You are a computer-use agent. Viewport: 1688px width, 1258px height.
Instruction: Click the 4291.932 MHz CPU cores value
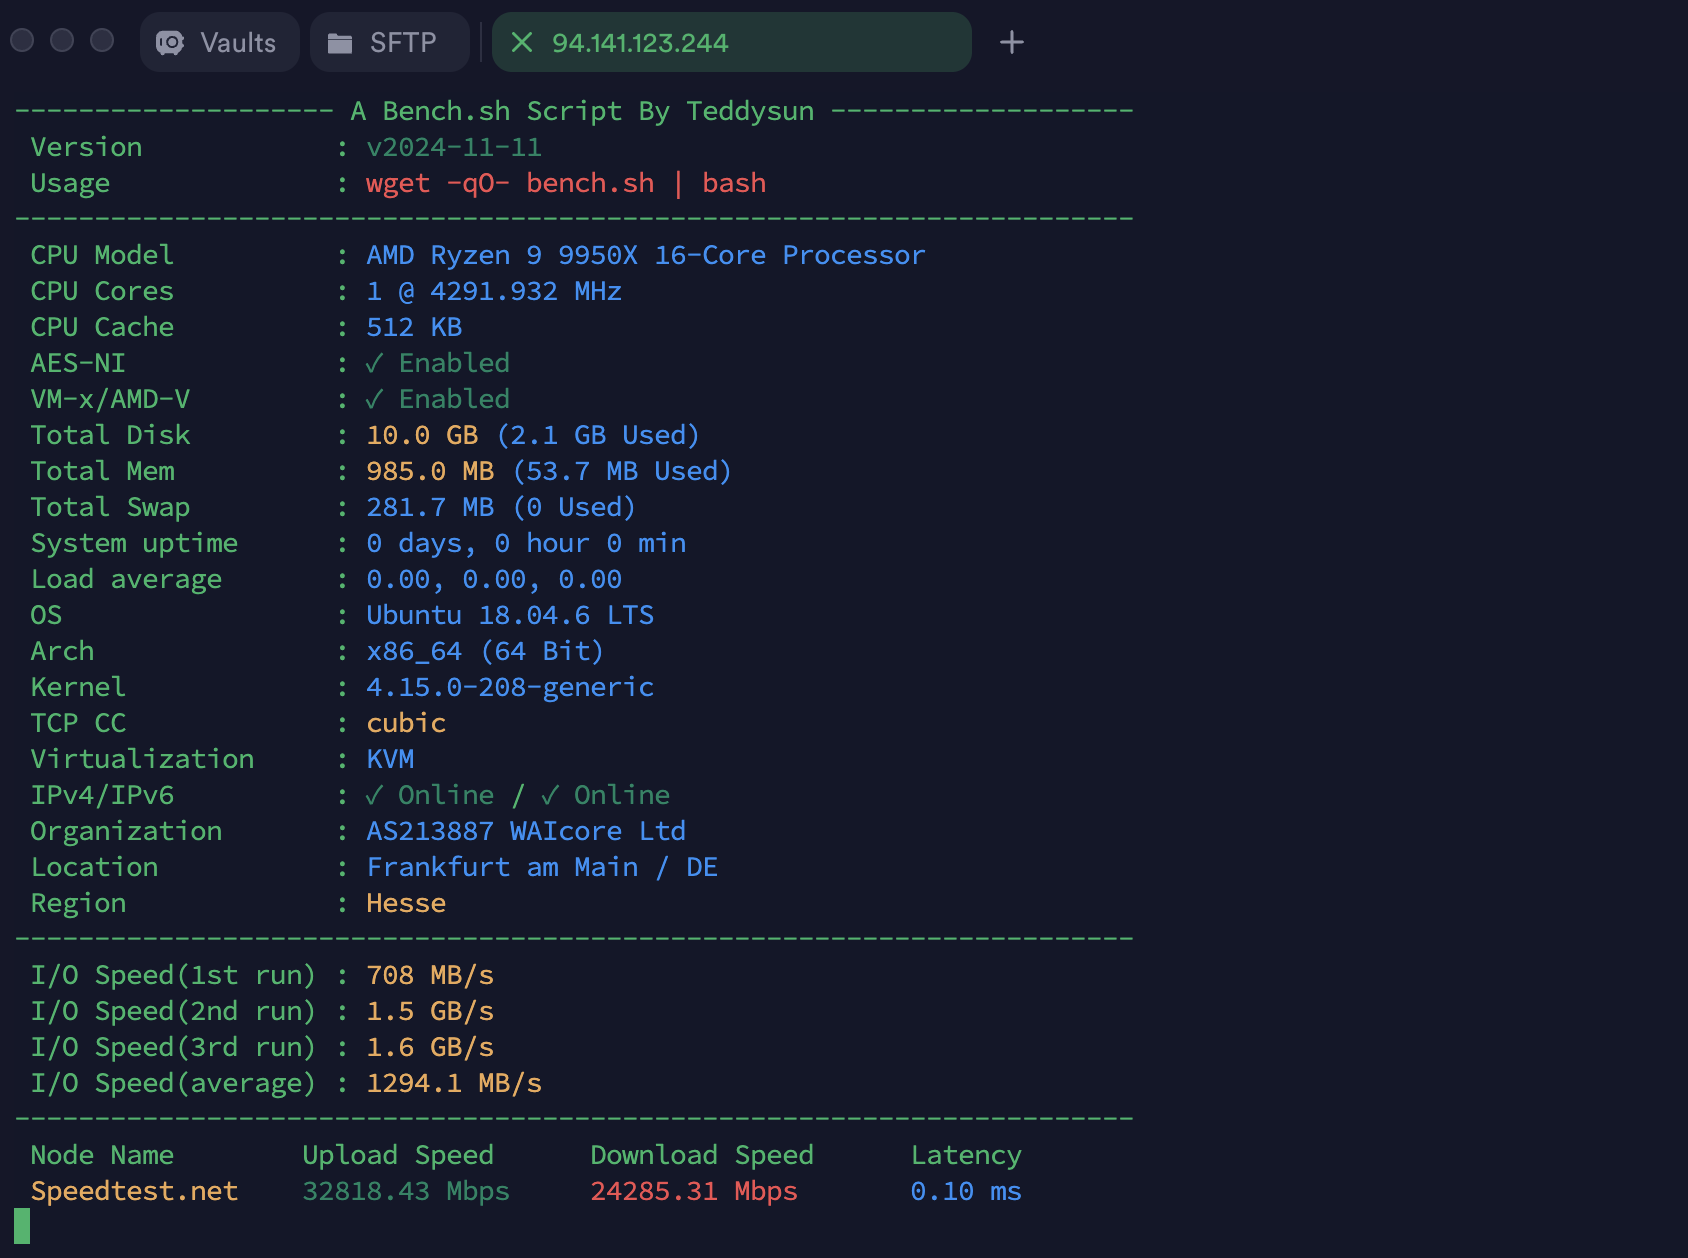494,291
